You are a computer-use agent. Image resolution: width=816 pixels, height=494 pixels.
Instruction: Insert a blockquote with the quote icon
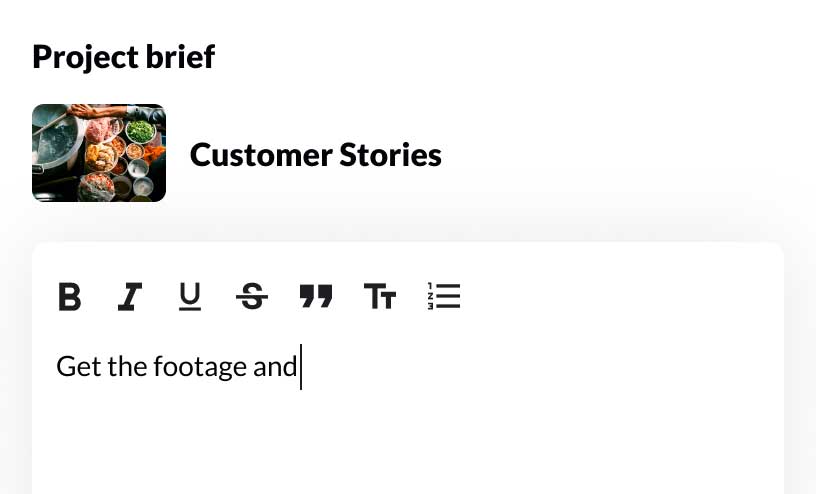[316, 297]
